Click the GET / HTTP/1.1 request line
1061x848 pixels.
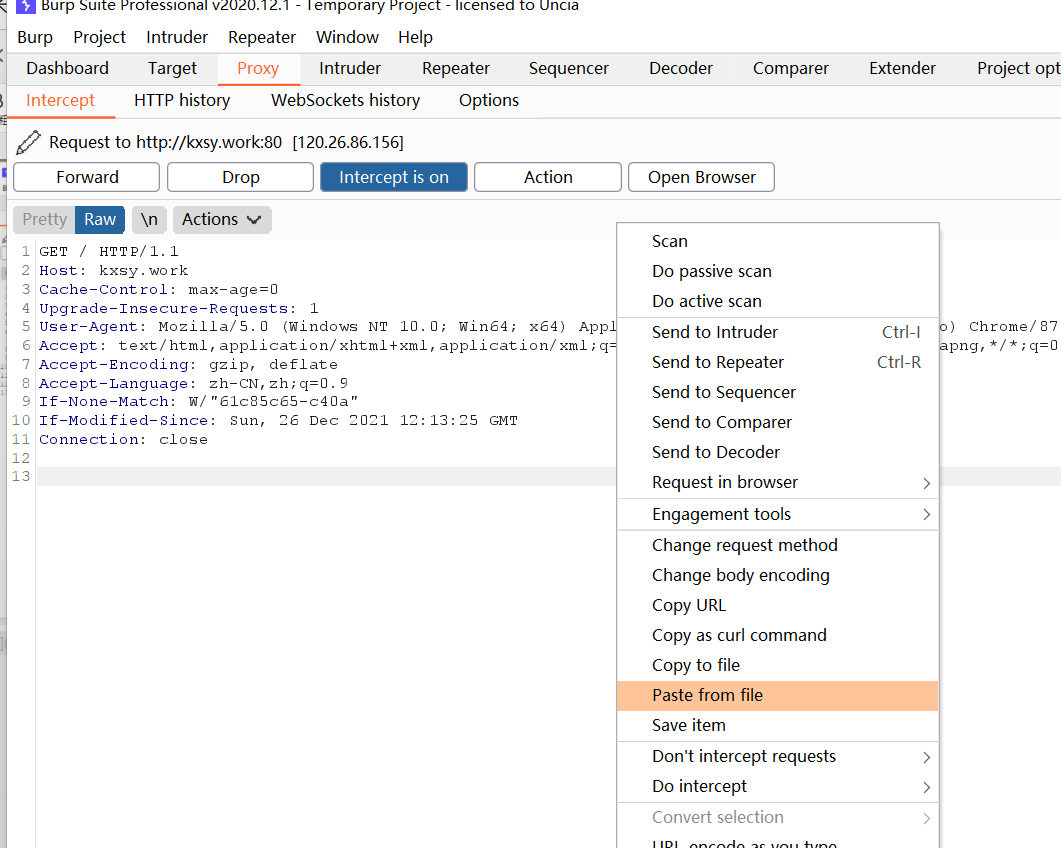pos(109,252)
